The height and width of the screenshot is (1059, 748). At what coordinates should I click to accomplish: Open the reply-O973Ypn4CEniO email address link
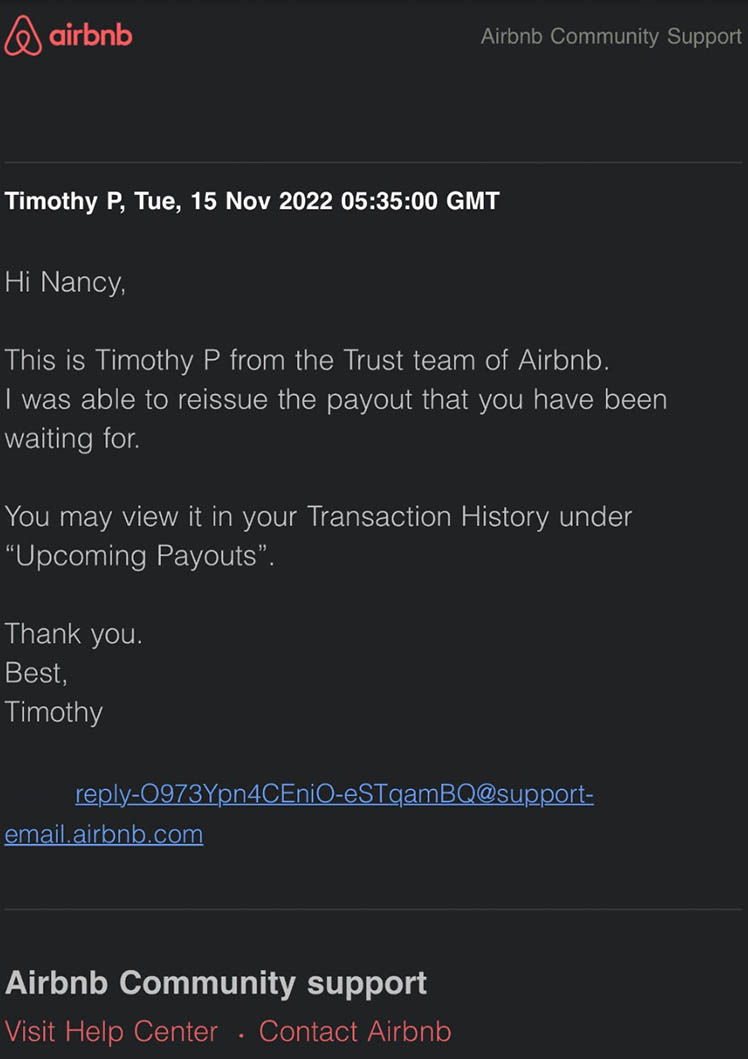pos(334,795)
